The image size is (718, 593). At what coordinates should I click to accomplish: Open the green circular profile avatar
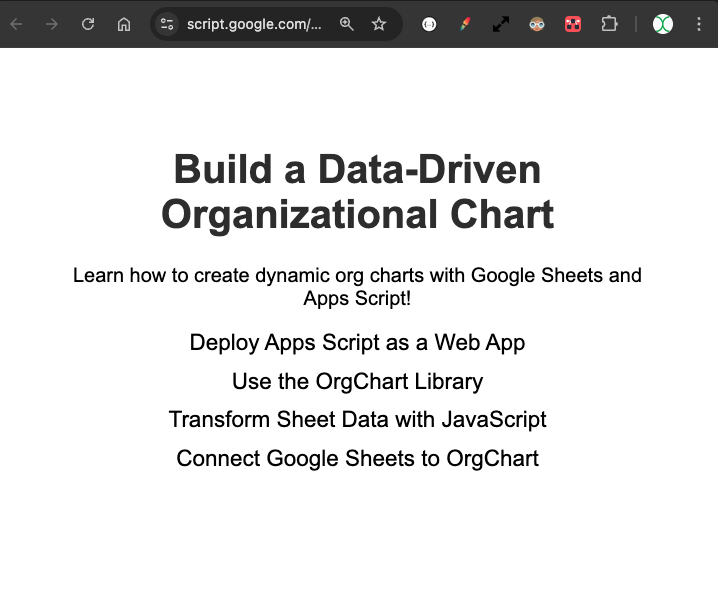[663, 24]
